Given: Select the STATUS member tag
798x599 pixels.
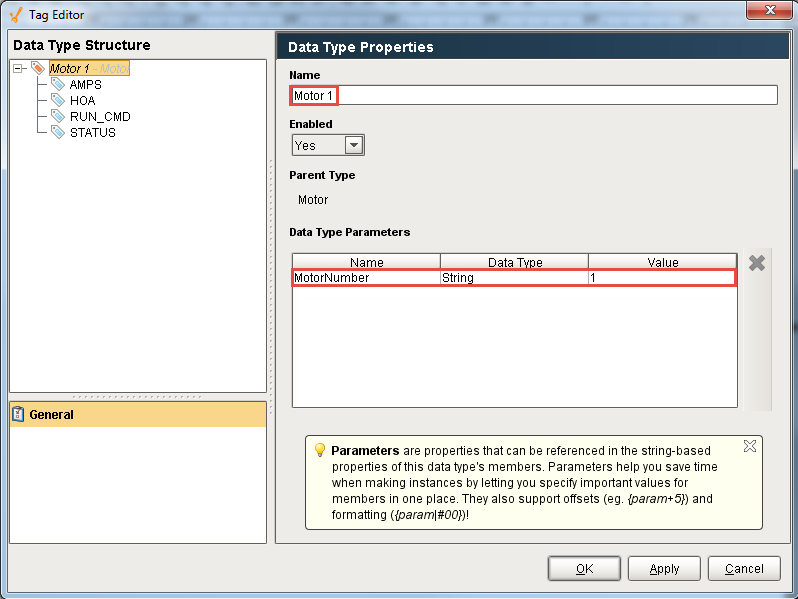Looking at the screenshot, I should pos(92,133).
